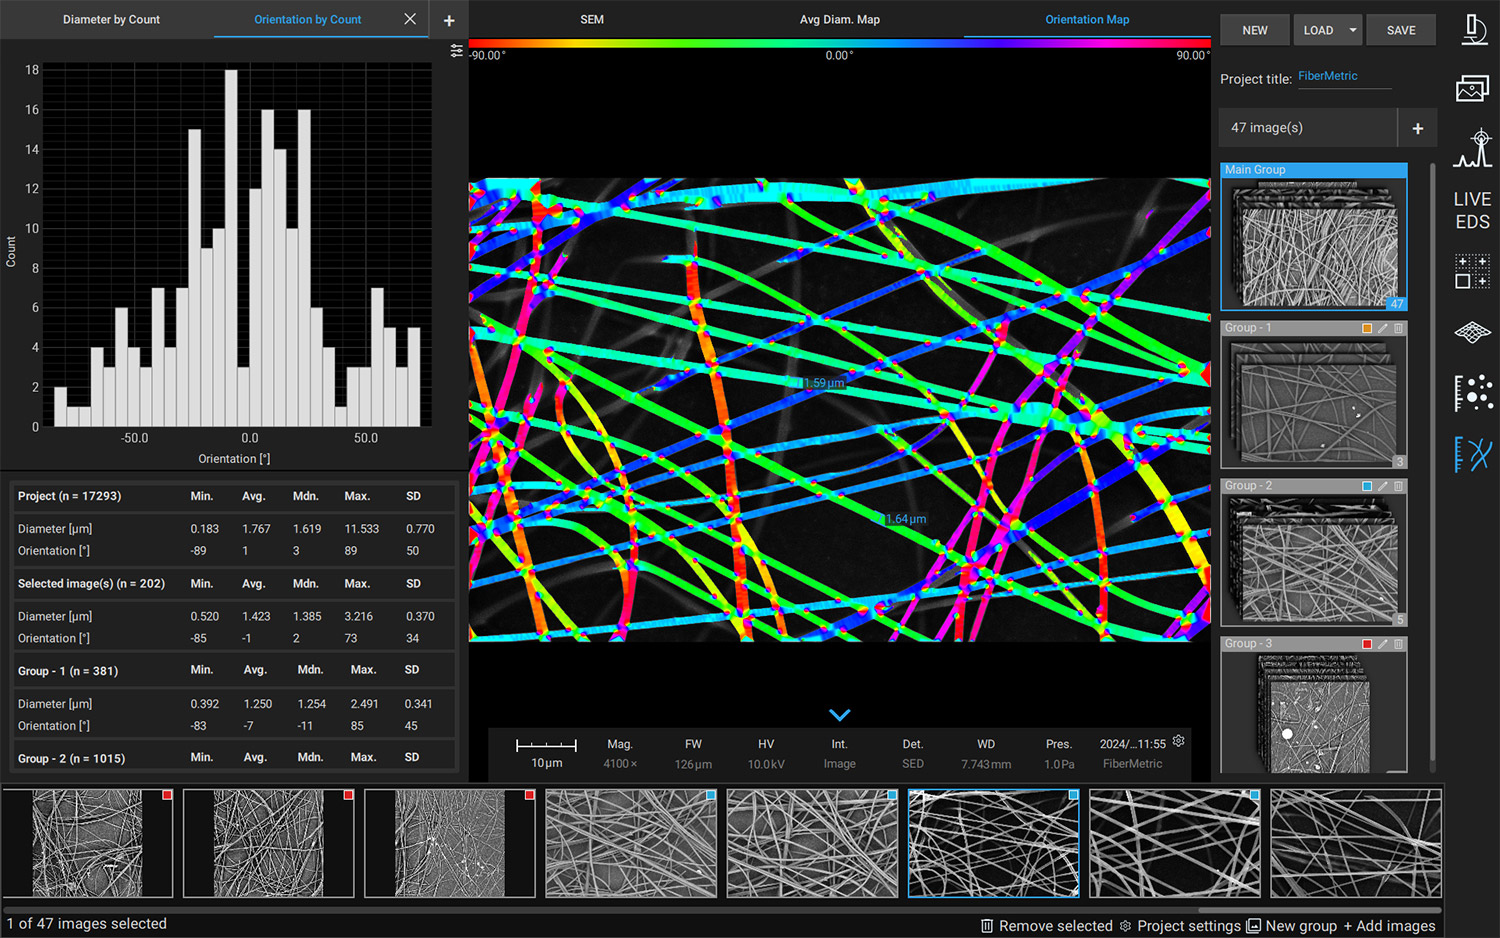1500x938 pixels.
Task: Open the image gallery sidebar icon
Action: [x=1473, y=90]
